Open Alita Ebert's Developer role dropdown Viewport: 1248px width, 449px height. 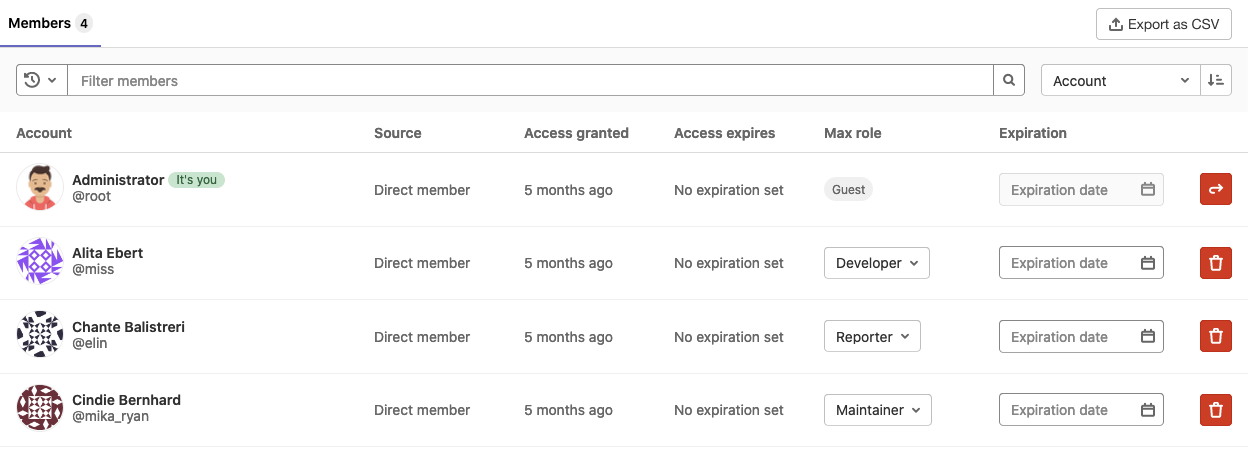[876, 263]
